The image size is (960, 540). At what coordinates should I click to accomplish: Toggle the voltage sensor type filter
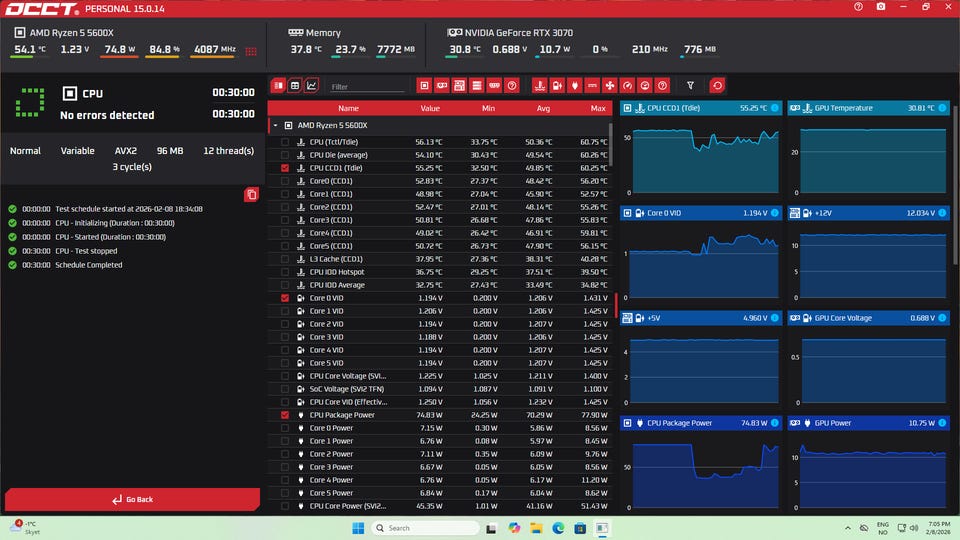[x=557, y=86]
